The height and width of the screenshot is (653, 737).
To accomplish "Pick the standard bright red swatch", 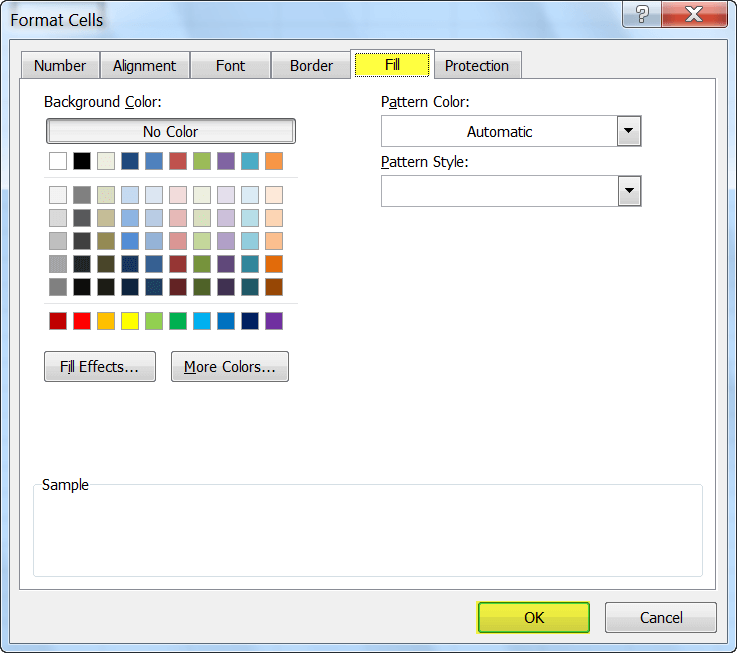I will click(82, 321).
